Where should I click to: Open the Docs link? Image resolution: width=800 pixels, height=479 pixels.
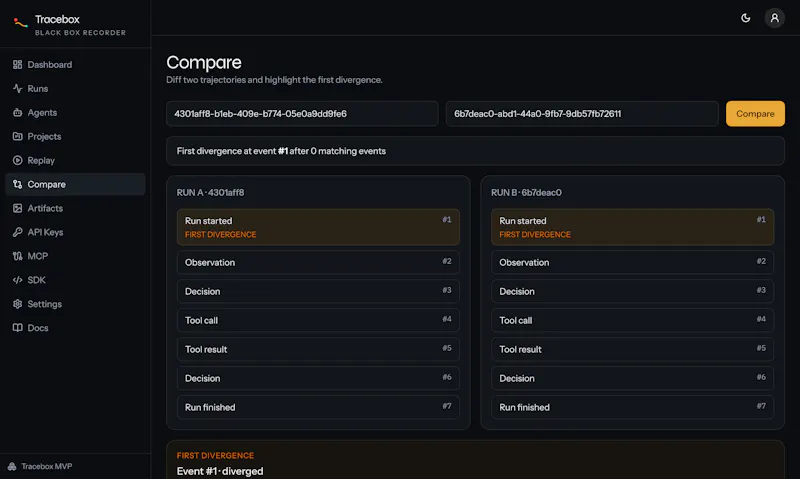(x=76, y=328)
